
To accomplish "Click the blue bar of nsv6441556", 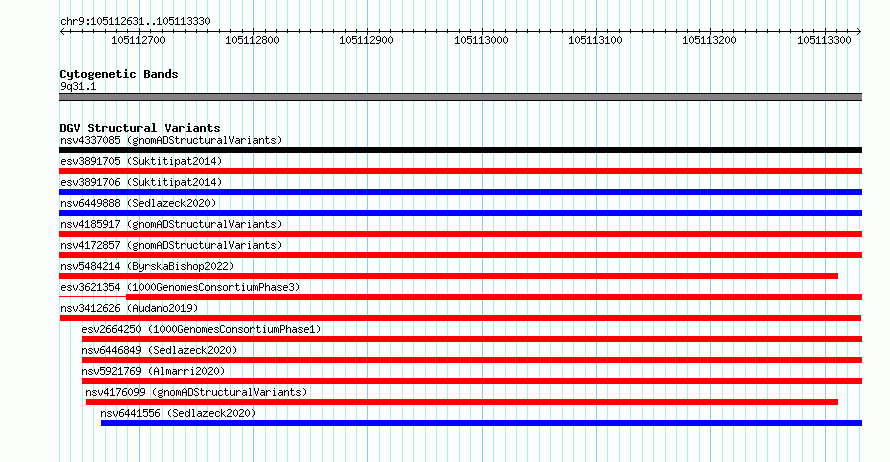I will (x=481, y=423).
